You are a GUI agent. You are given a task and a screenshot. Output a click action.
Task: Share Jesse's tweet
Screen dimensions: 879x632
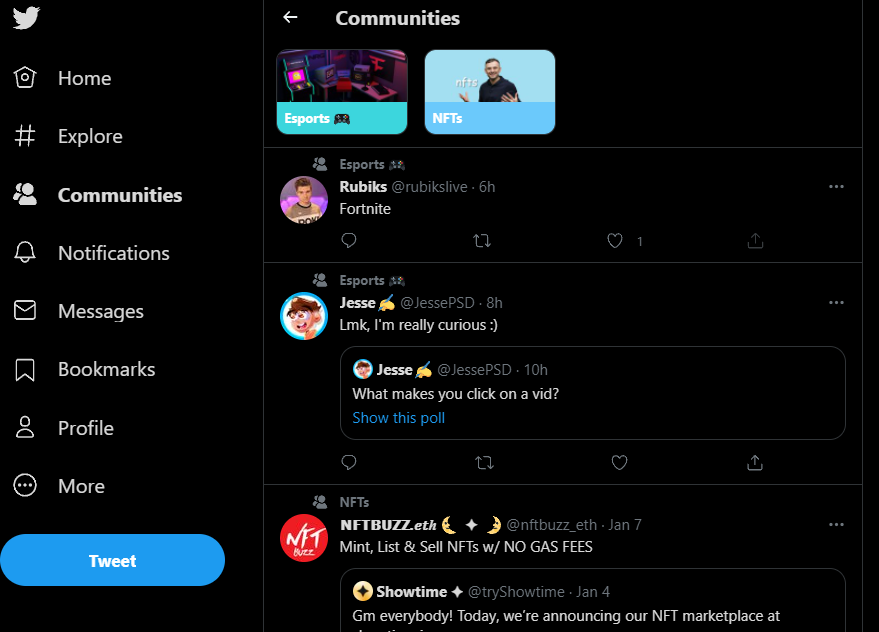coord(755,462)
